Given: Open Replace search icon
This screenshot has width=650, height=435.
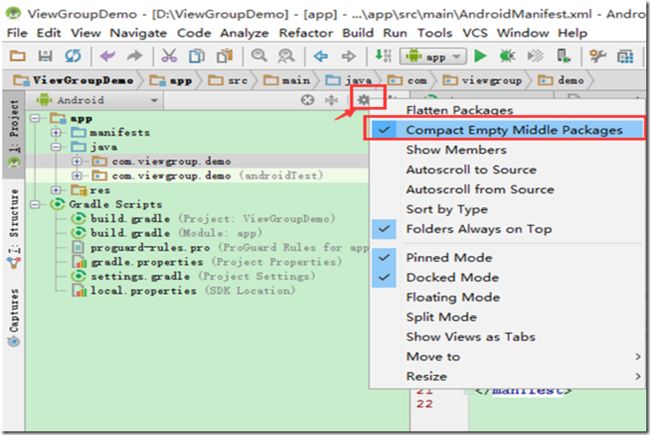Looking at the screenshot, I should click(x=286, y=56).
